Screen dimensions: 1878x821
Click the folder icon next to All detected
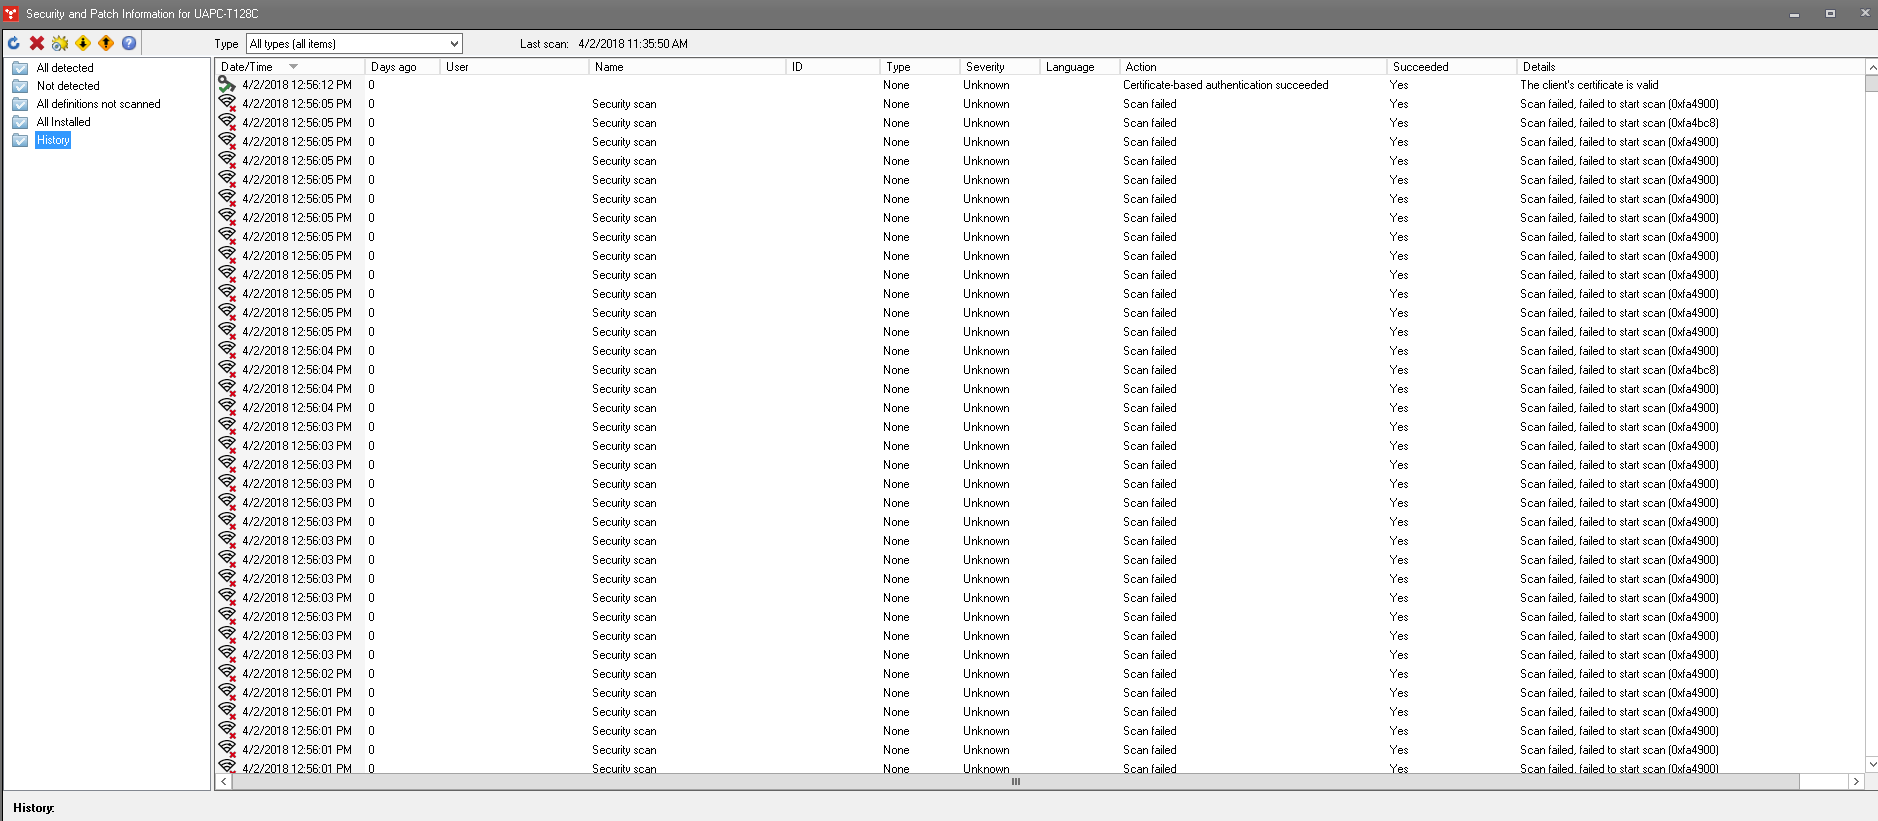click(20, 68)
